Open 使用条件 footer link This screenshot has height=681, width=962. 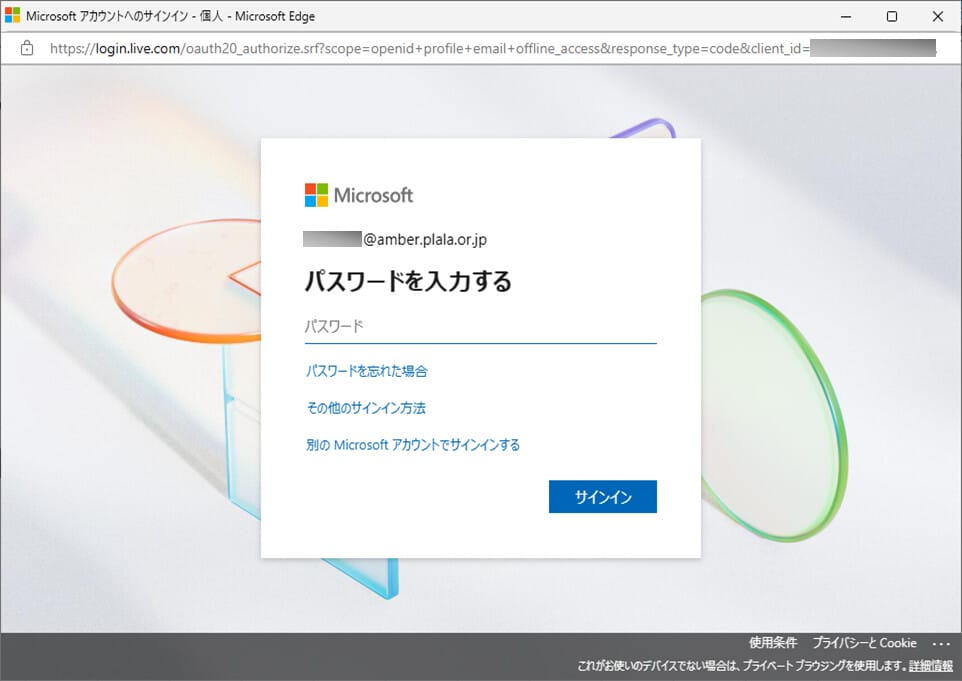[772, 642]
